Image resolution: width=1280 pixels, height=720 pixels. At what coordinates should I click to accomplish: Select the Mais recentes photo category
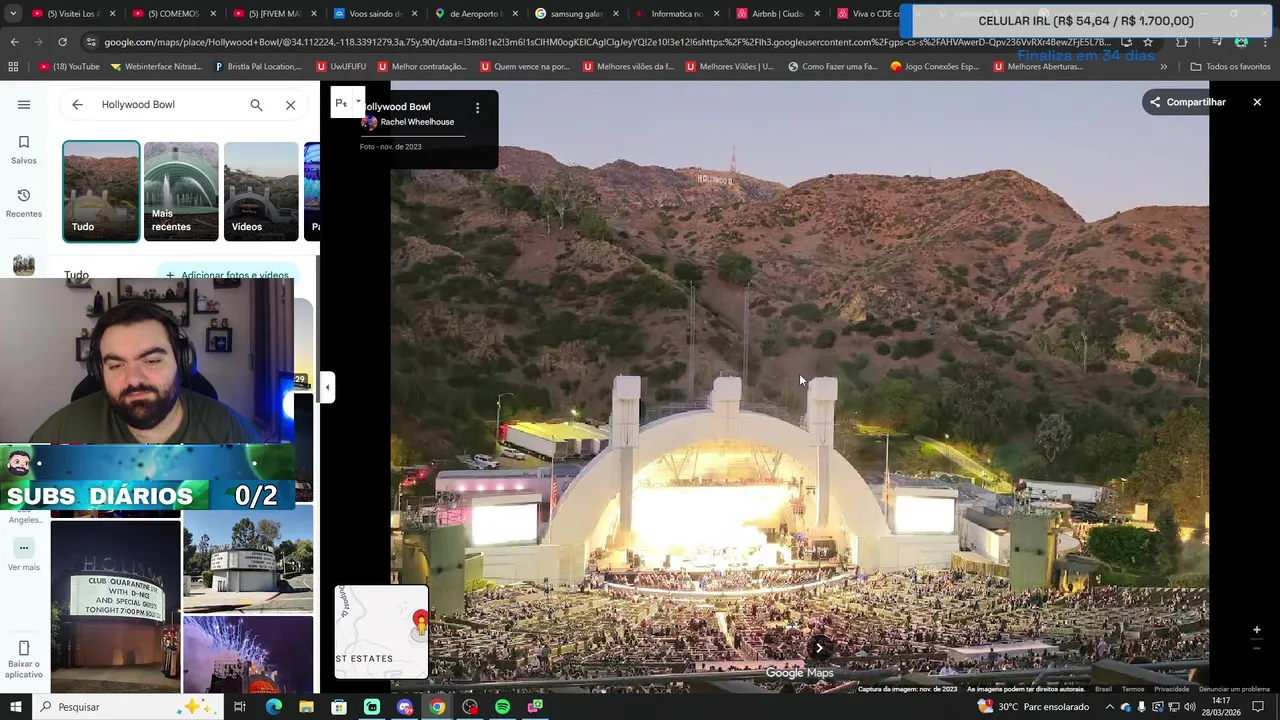(181, 191)
